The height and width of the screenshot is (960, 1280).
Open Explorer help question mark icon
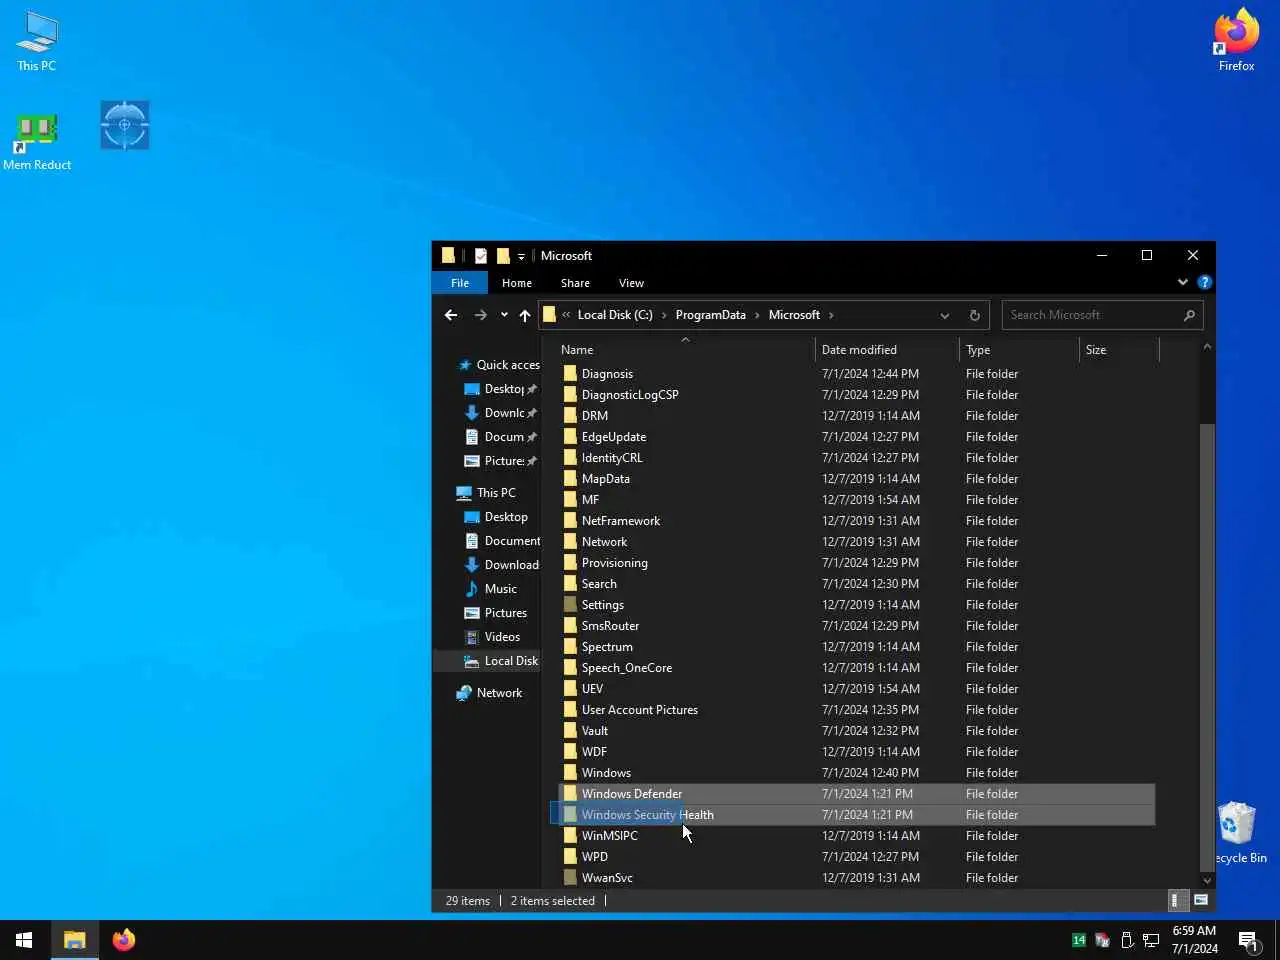pyautogui.click(x=1205, y=283)
